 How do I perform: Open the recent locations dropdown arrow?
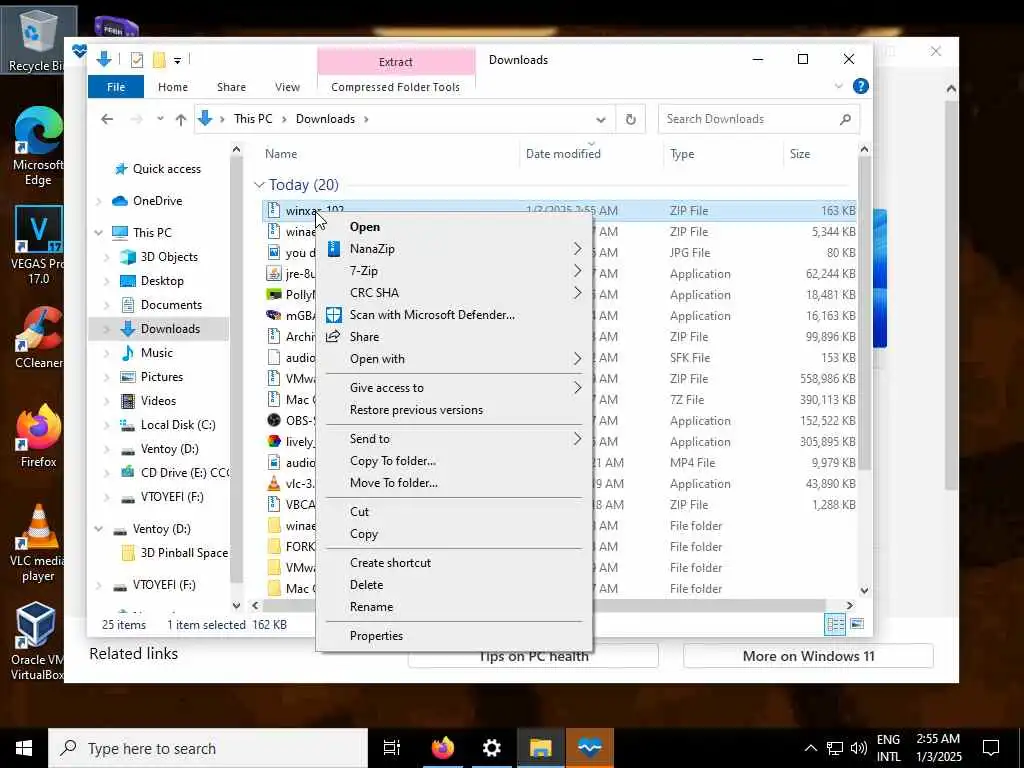(x=160, y=120)
